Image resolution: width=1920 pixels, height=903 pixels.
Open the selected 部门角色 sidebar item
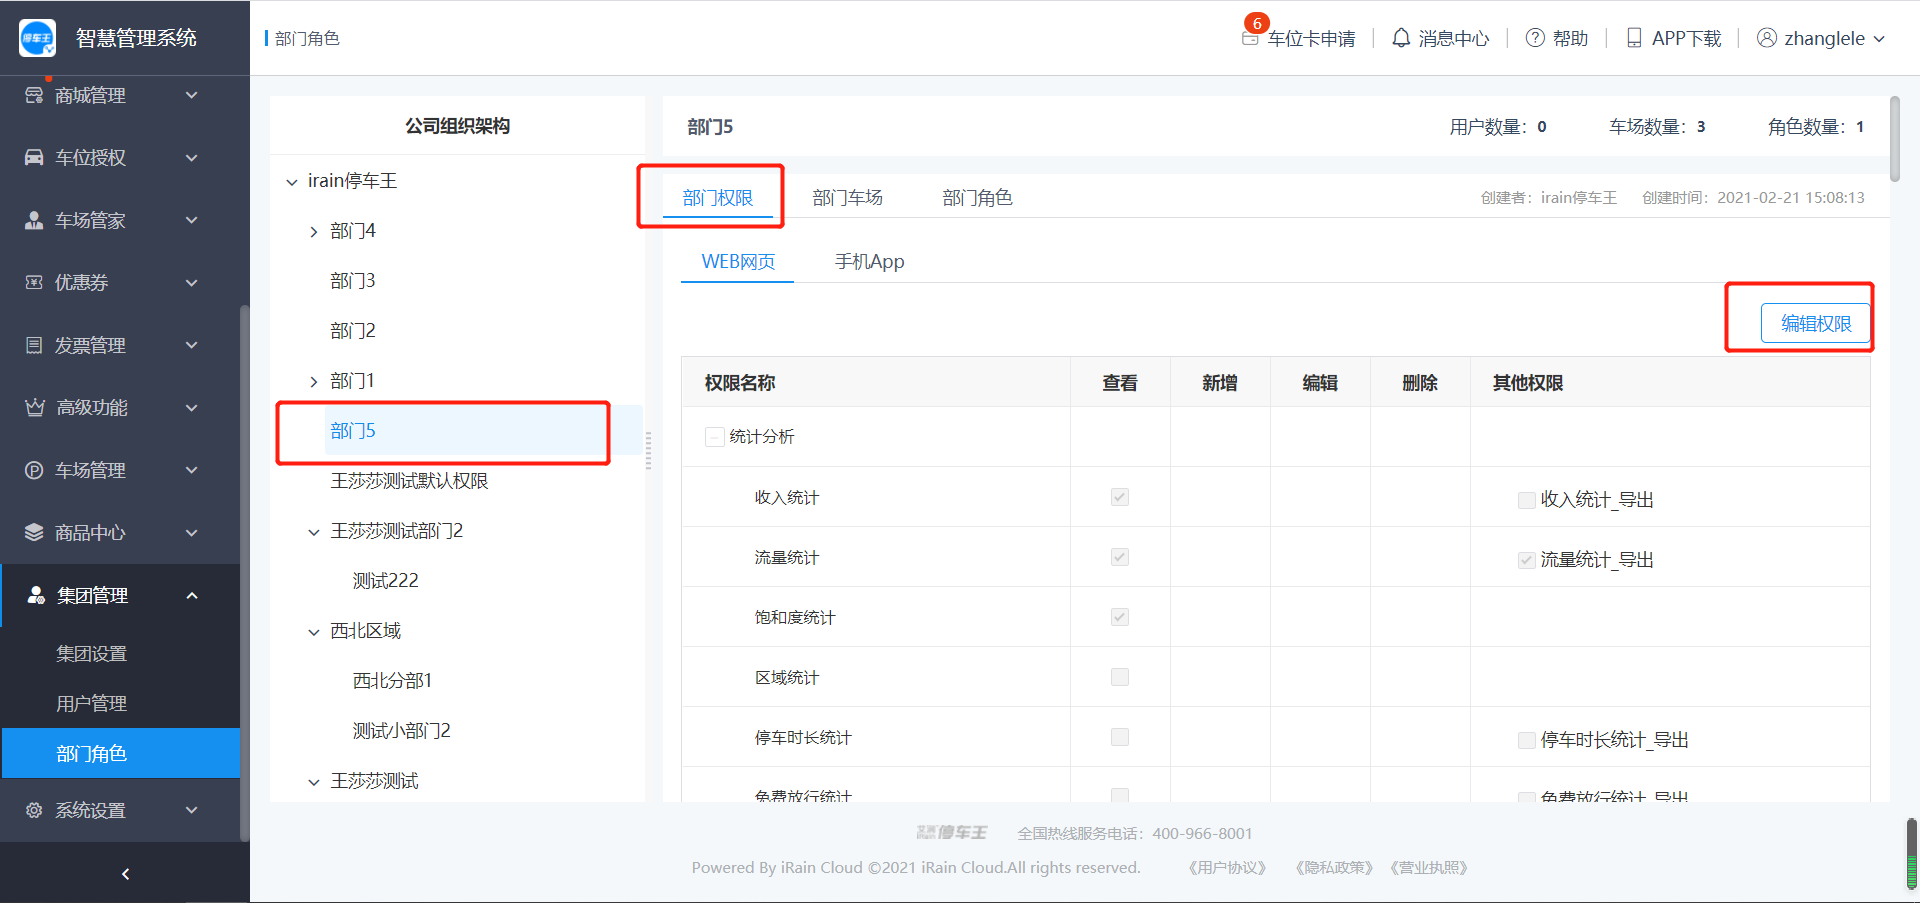(x=121, y=754)
